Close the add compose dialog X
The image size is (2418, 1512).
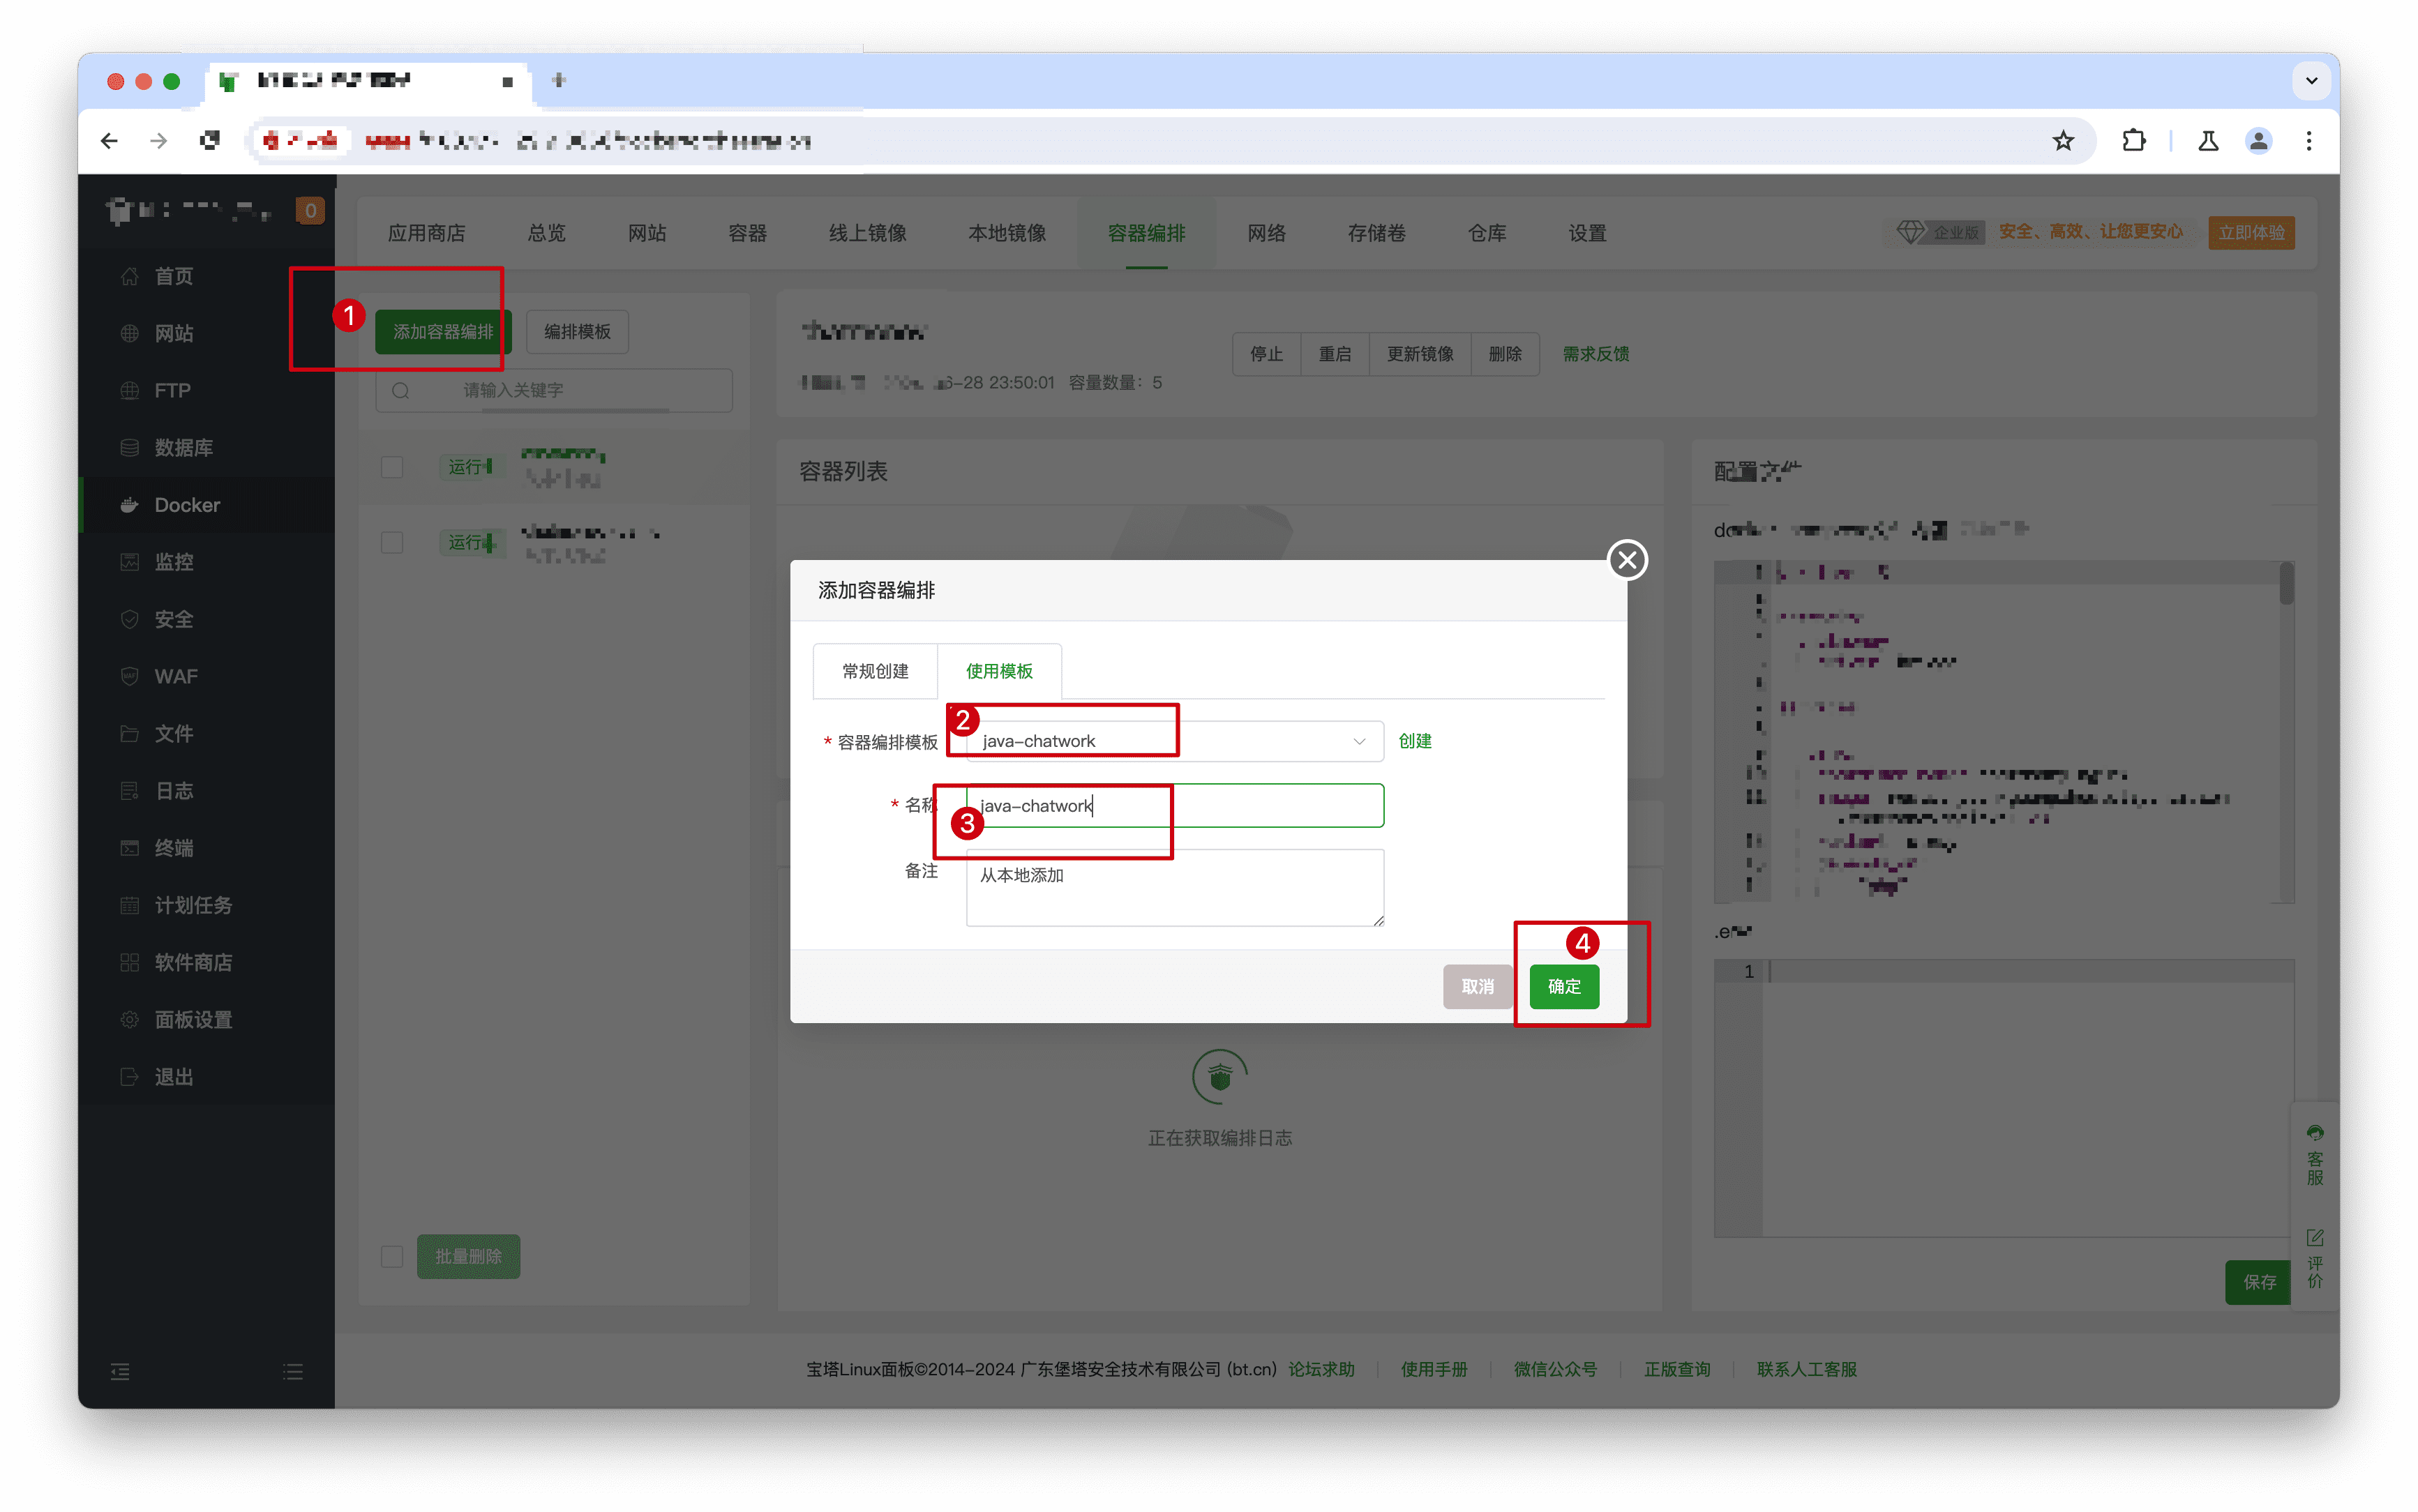tap(1626, 559)
